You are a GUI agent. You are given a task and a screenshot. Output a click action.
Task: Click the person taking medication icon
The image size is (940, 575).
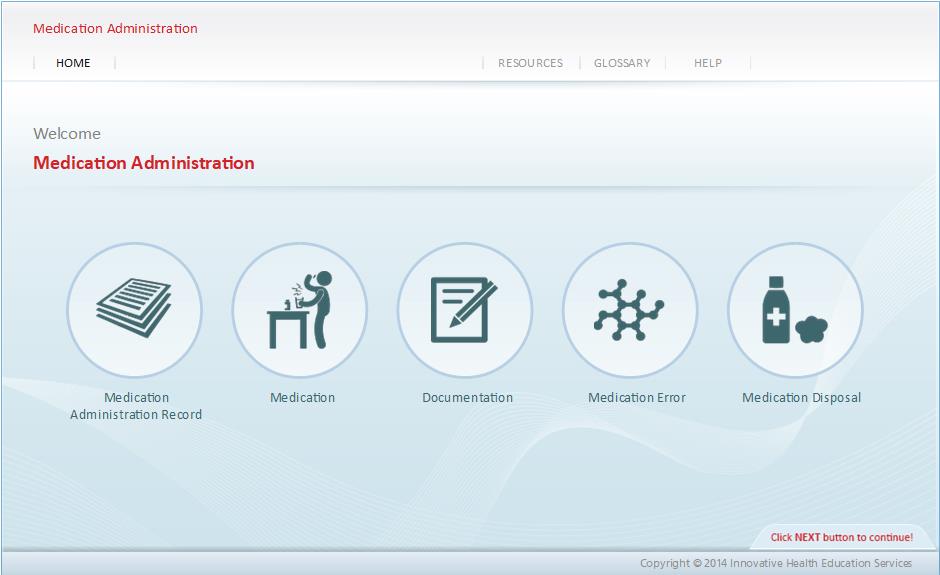pos(300,309)
